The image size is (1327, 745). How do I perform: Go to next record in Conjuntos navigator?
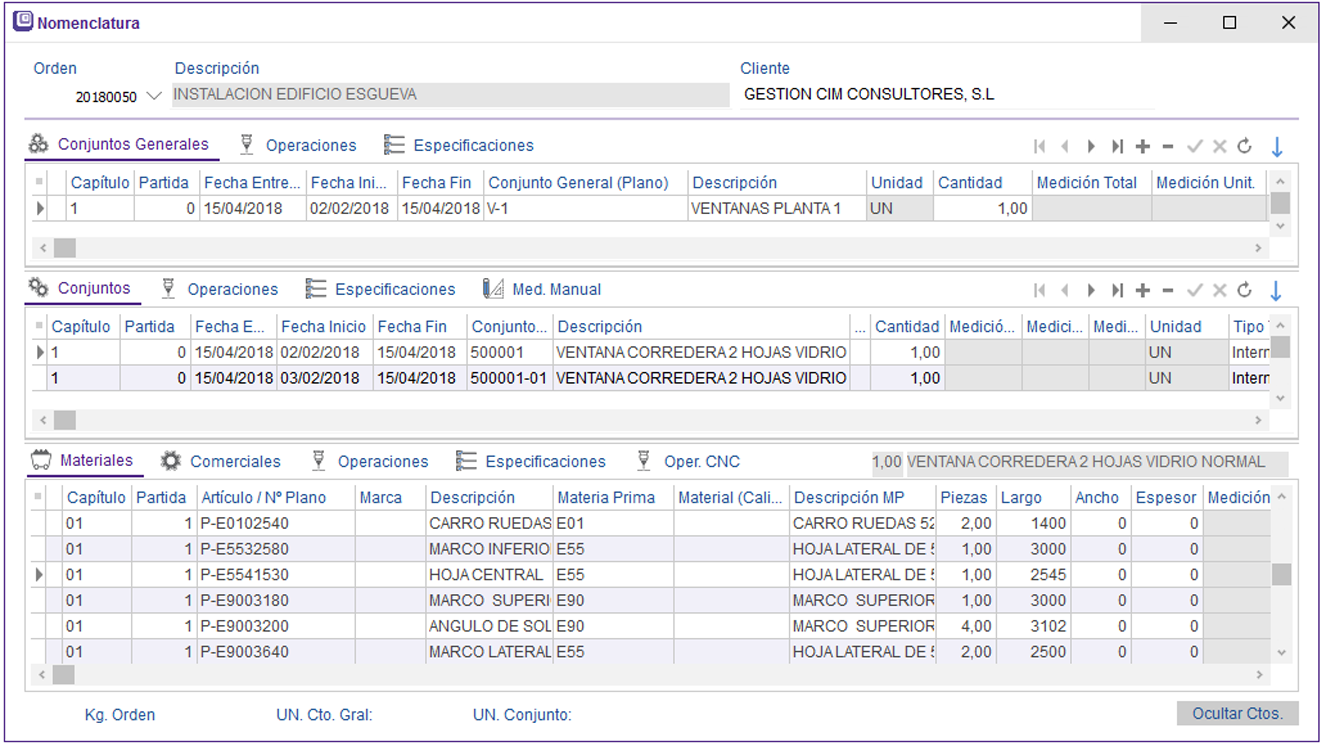1091,291
